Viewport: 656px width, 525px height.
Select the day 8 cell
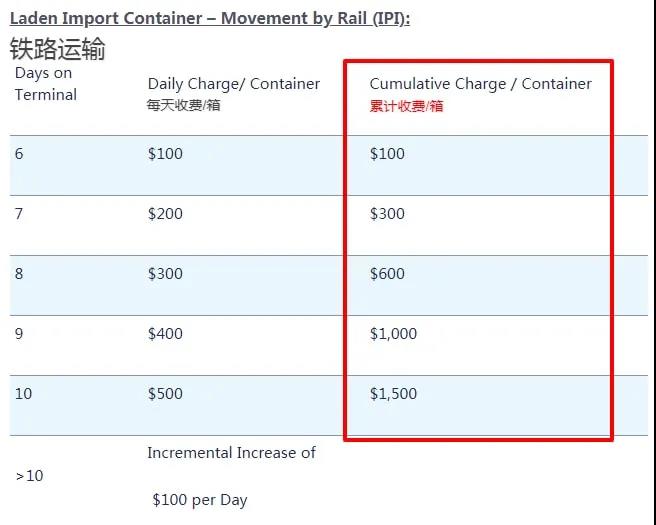(19, 274)
